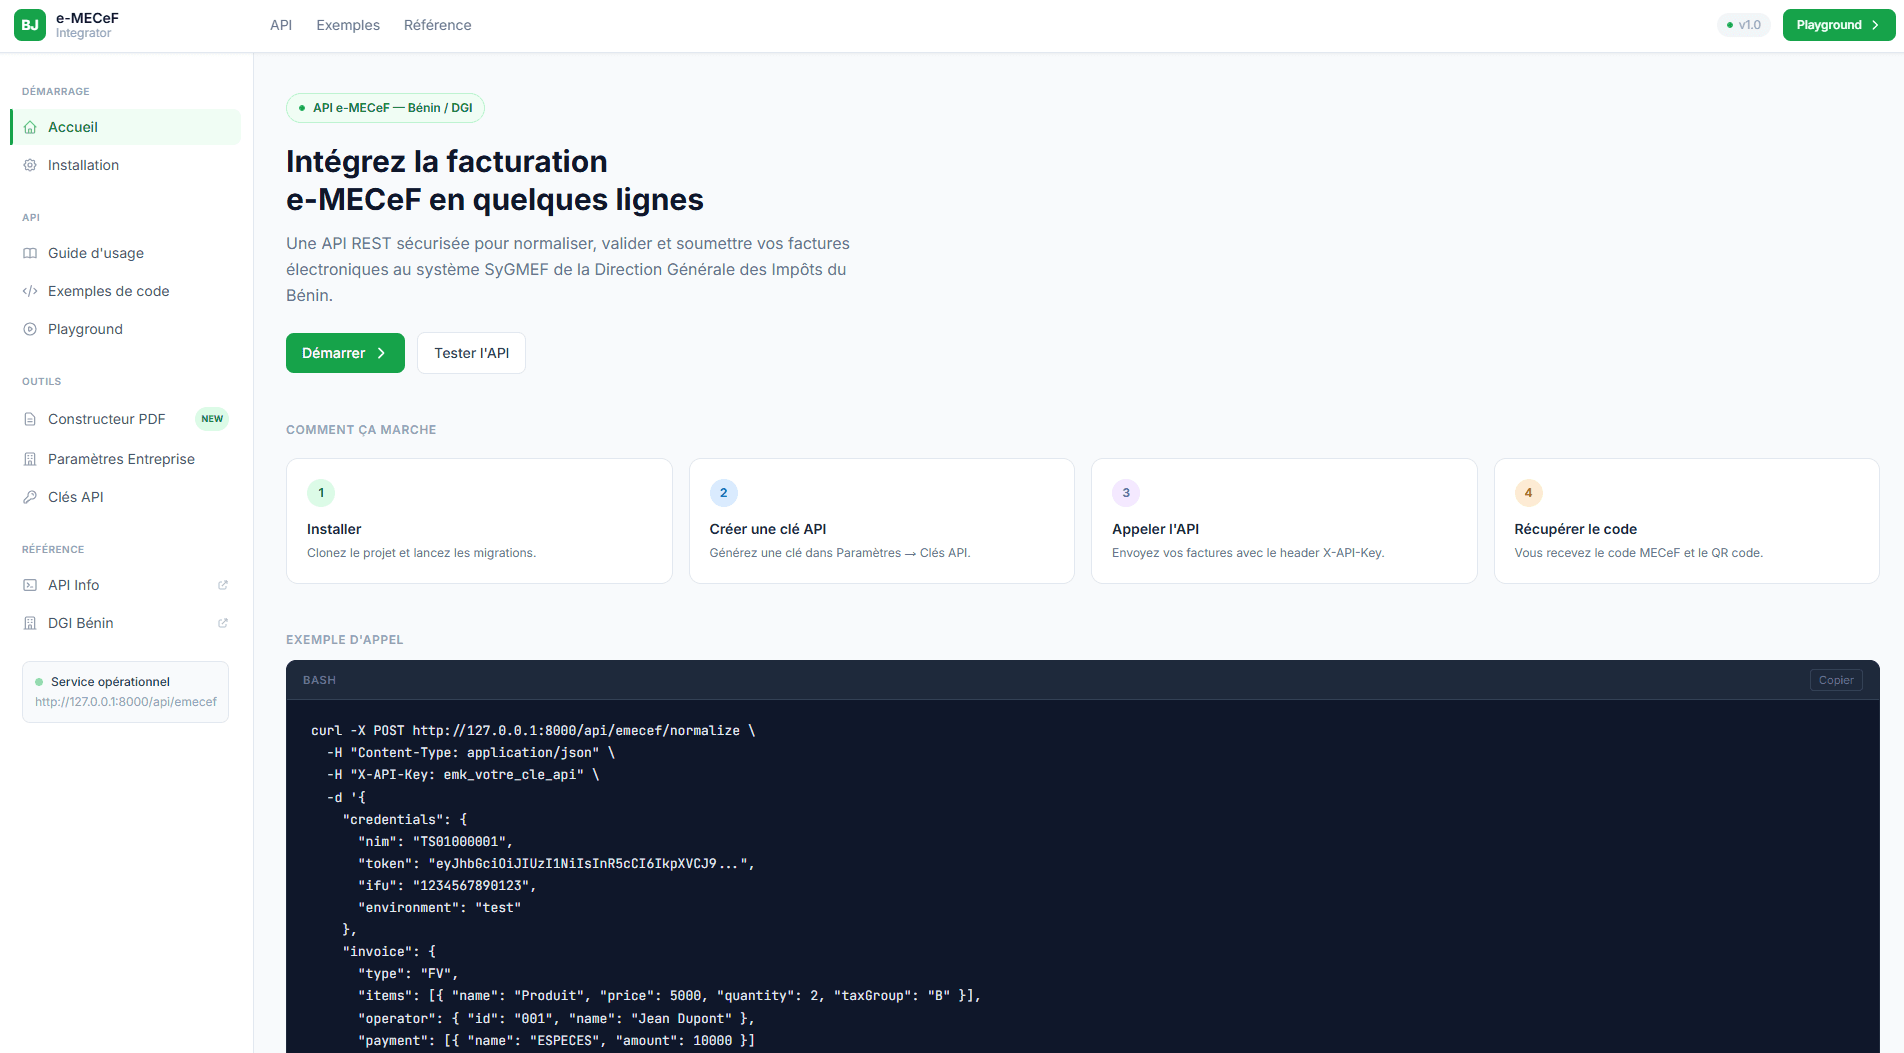Open the sidebar Playground entry
1904x1053 pixels.
point(125,329)
